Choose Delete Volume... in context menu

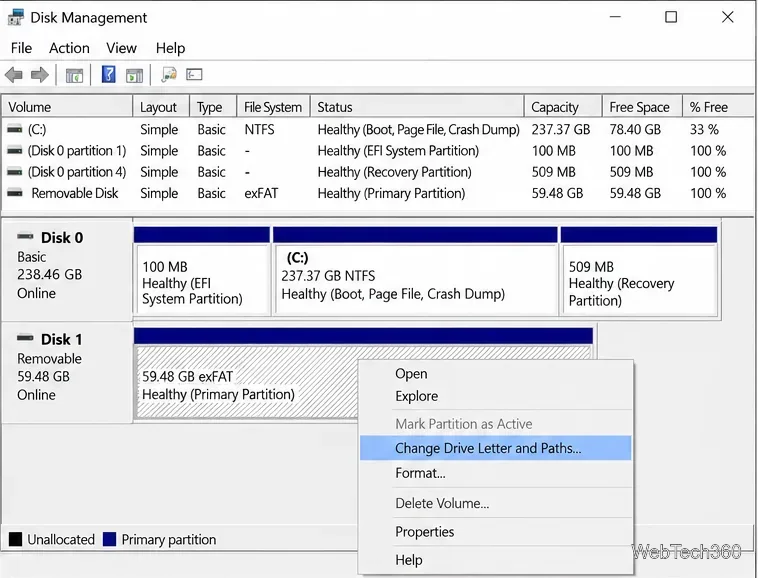coord(496,503)
